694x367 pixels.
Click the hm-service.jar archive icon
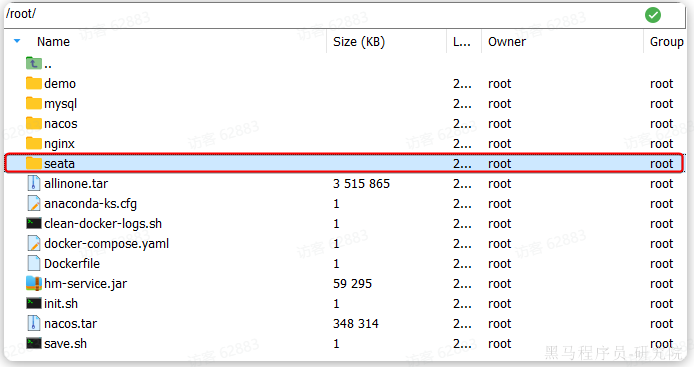[34, 283]
